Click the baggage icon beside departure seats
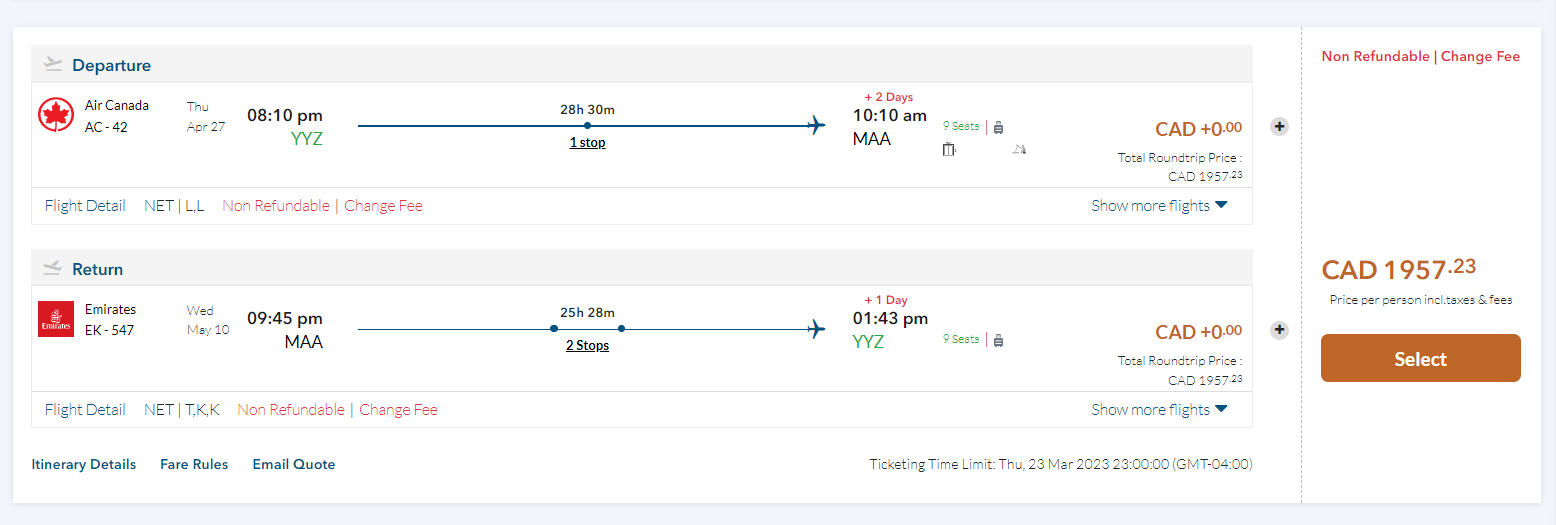This screenshot has width=1556, height=525. point(998,127)
